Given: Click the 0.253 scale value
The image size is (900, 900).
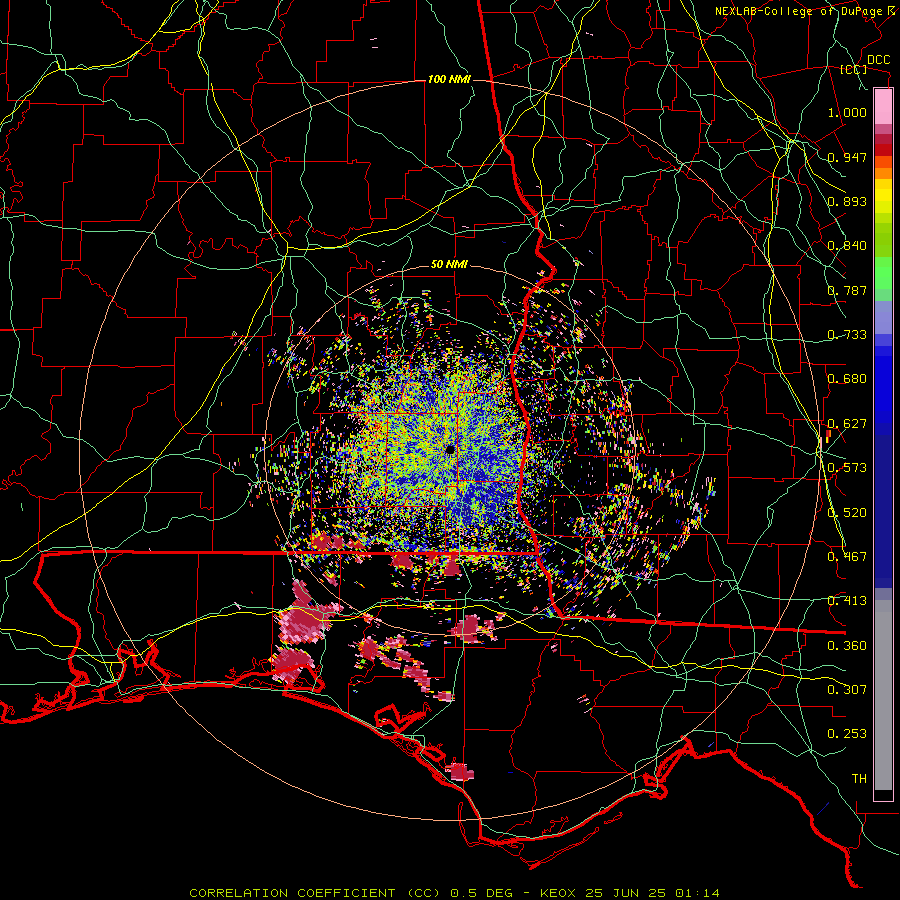Looking at the screenshot, I should 847,734.
